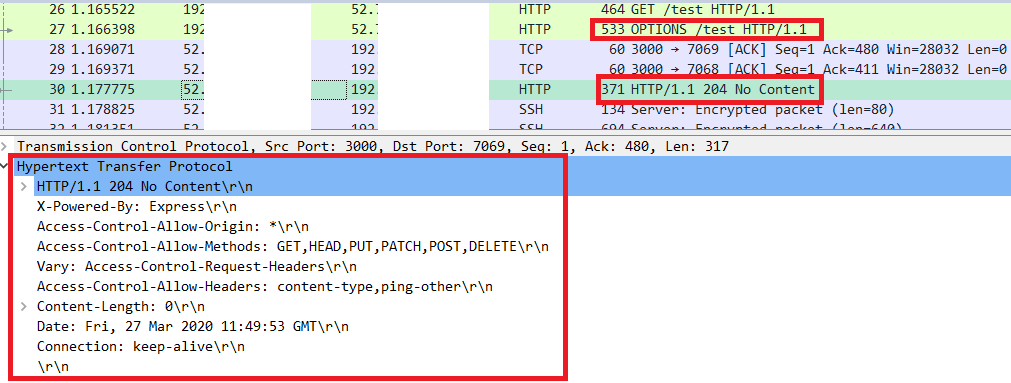This screenshot has width=1011, height=383.
Task: Select the Connection: keep-alive line
Action: (x=141, y=346)
